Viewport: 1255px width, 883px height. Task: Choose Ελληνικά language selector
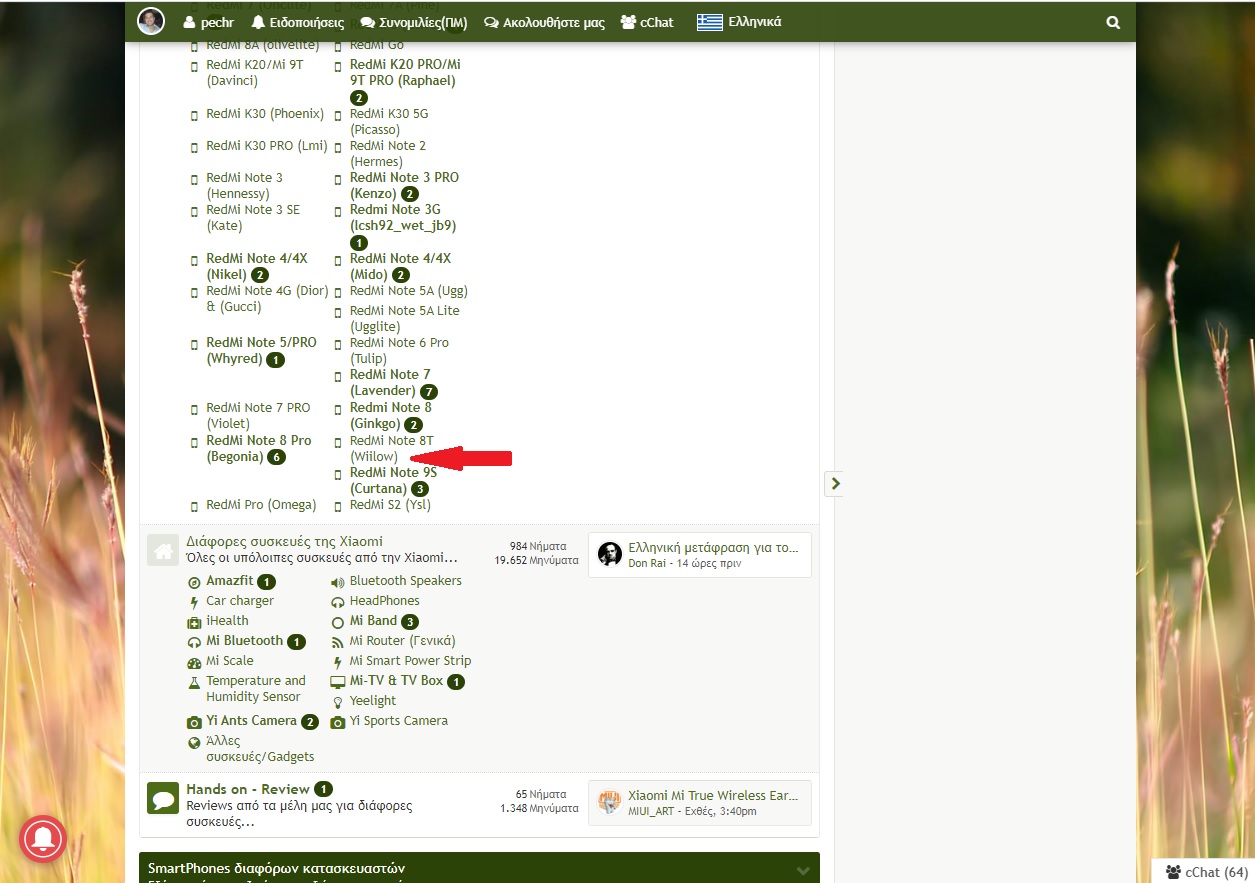coord(755,22)
